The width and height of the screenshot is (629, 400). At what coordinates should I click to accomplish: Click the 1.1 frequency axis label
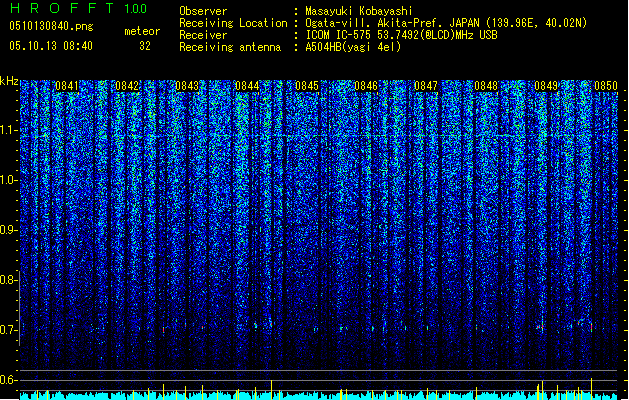(x=8, y=130)
